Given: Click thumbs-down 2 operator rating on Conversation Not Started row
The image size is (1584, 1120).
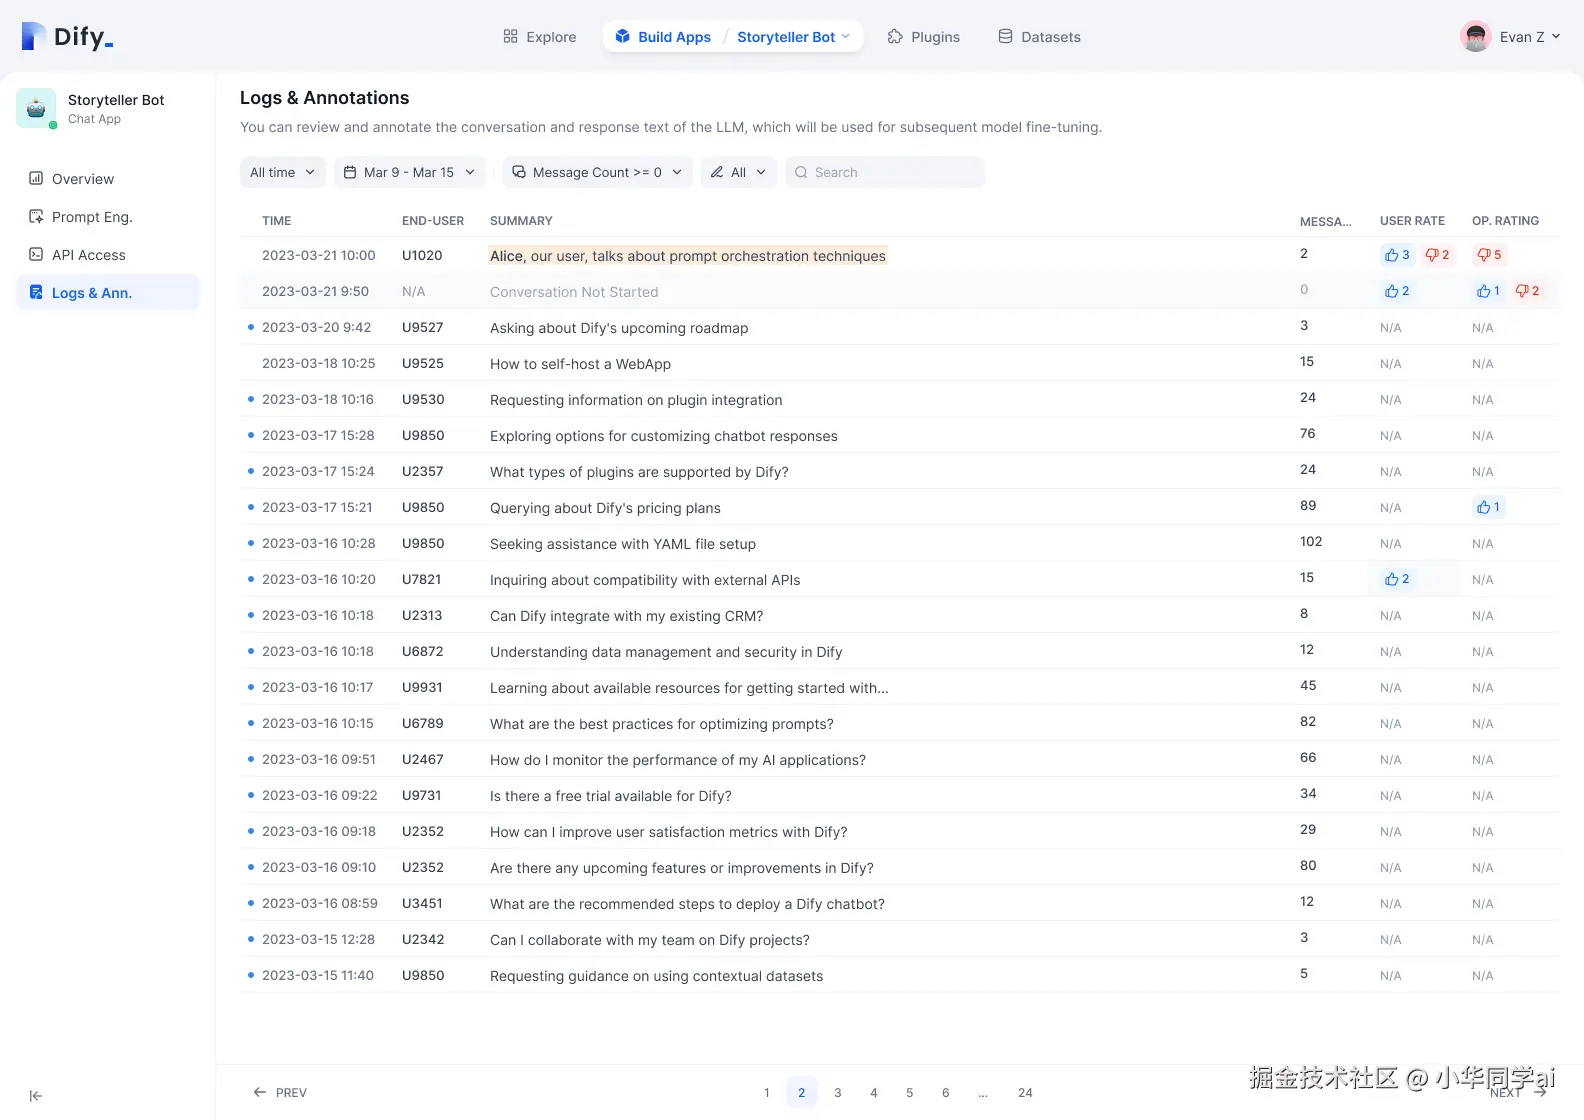Looking at the screenshot, I should coord(1527,291).
